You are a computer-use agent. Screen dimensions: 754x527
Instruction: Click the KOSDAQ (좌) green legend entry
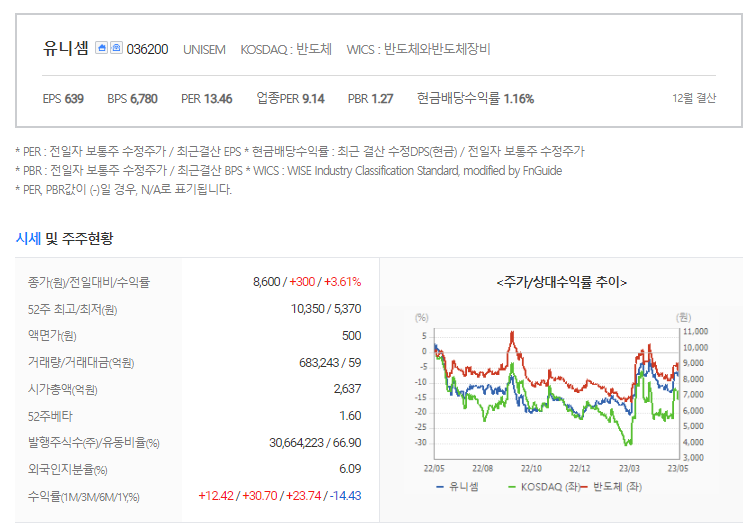(544, 487)
